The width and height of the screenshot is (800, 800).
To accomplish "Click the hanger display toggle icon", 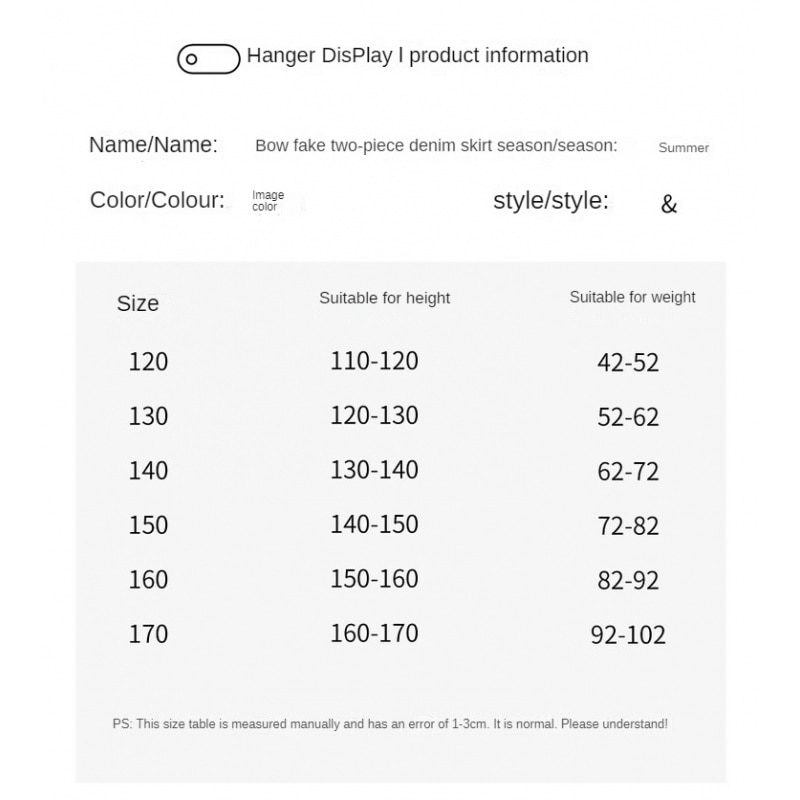I will (208, 58).
